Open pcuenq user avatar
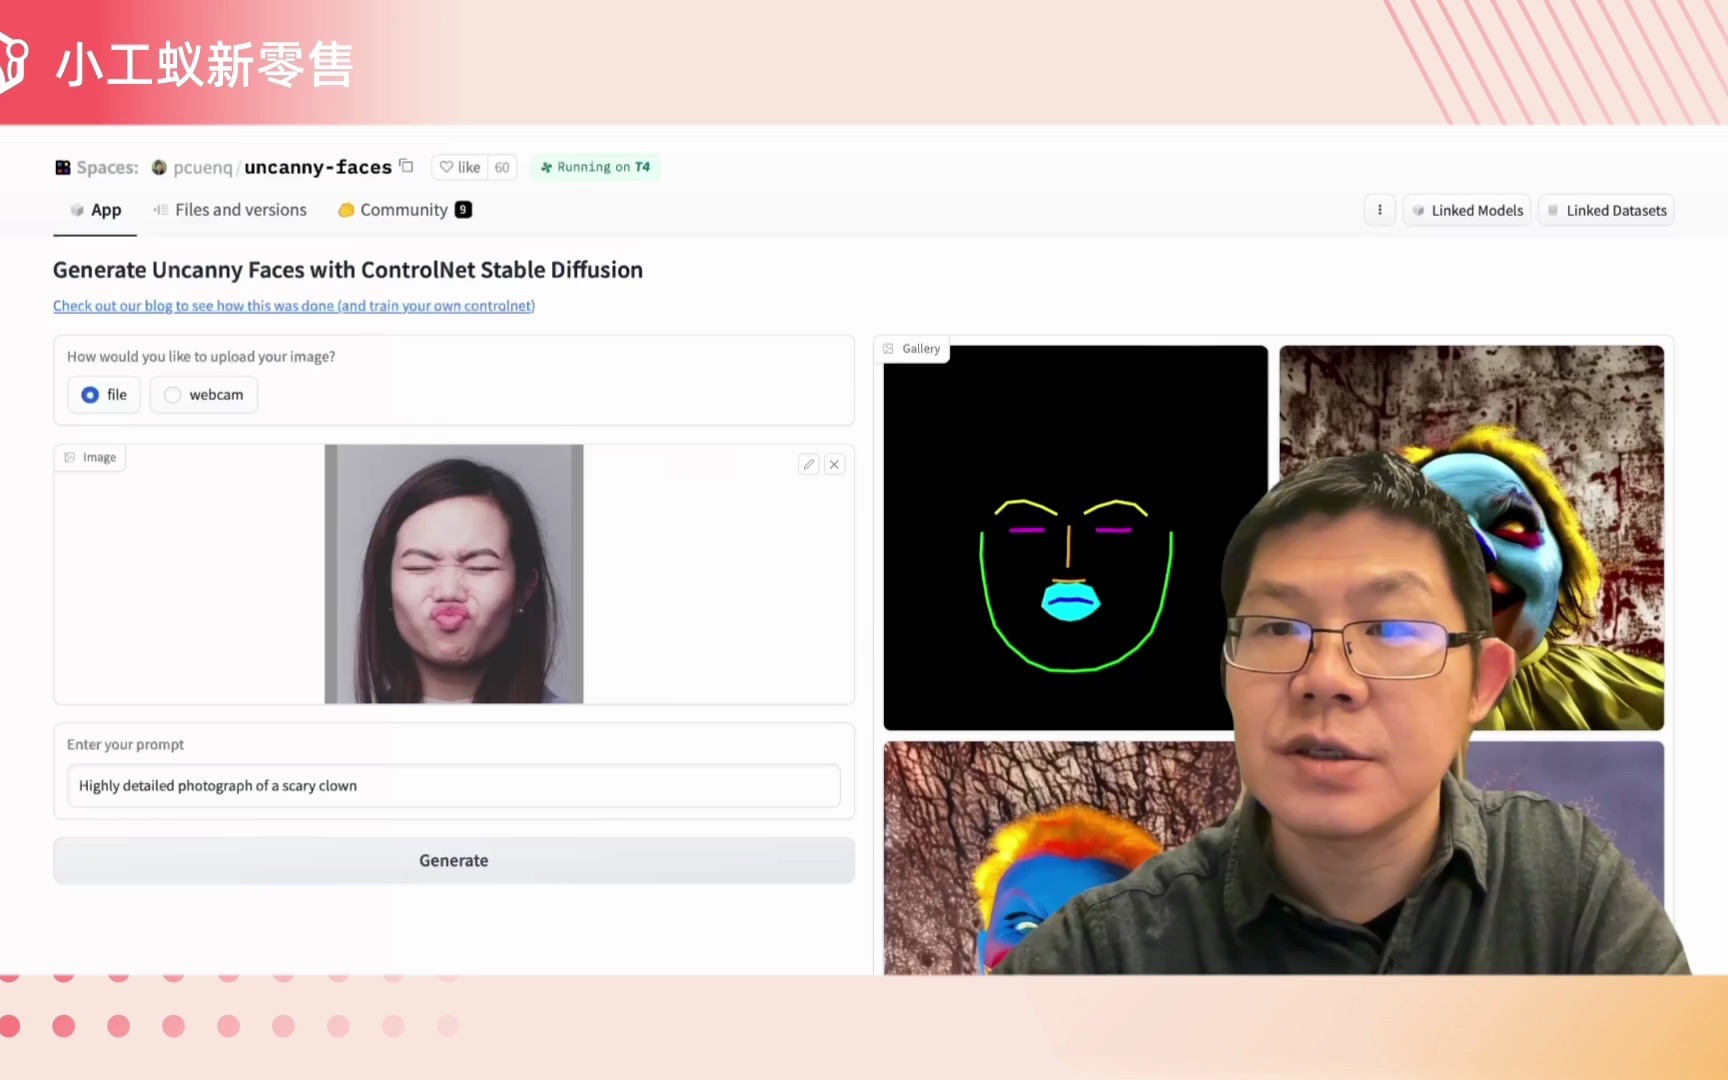This screenshot has height=1080, width=1728. pos(159,167)
